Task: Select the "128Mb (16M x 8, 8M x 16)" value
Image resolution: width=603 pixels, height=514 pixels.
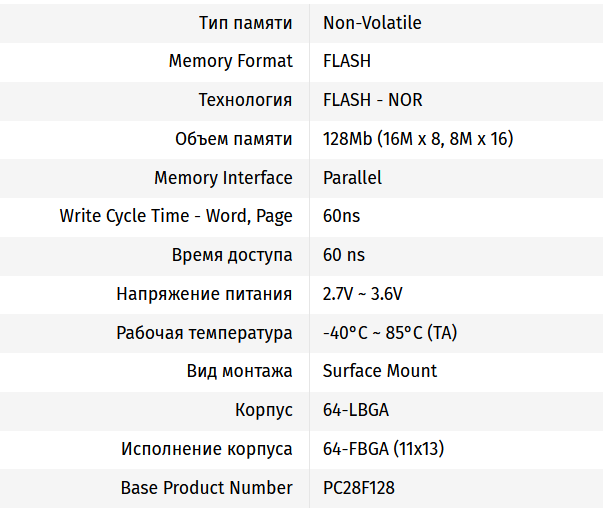Action: 418,139
